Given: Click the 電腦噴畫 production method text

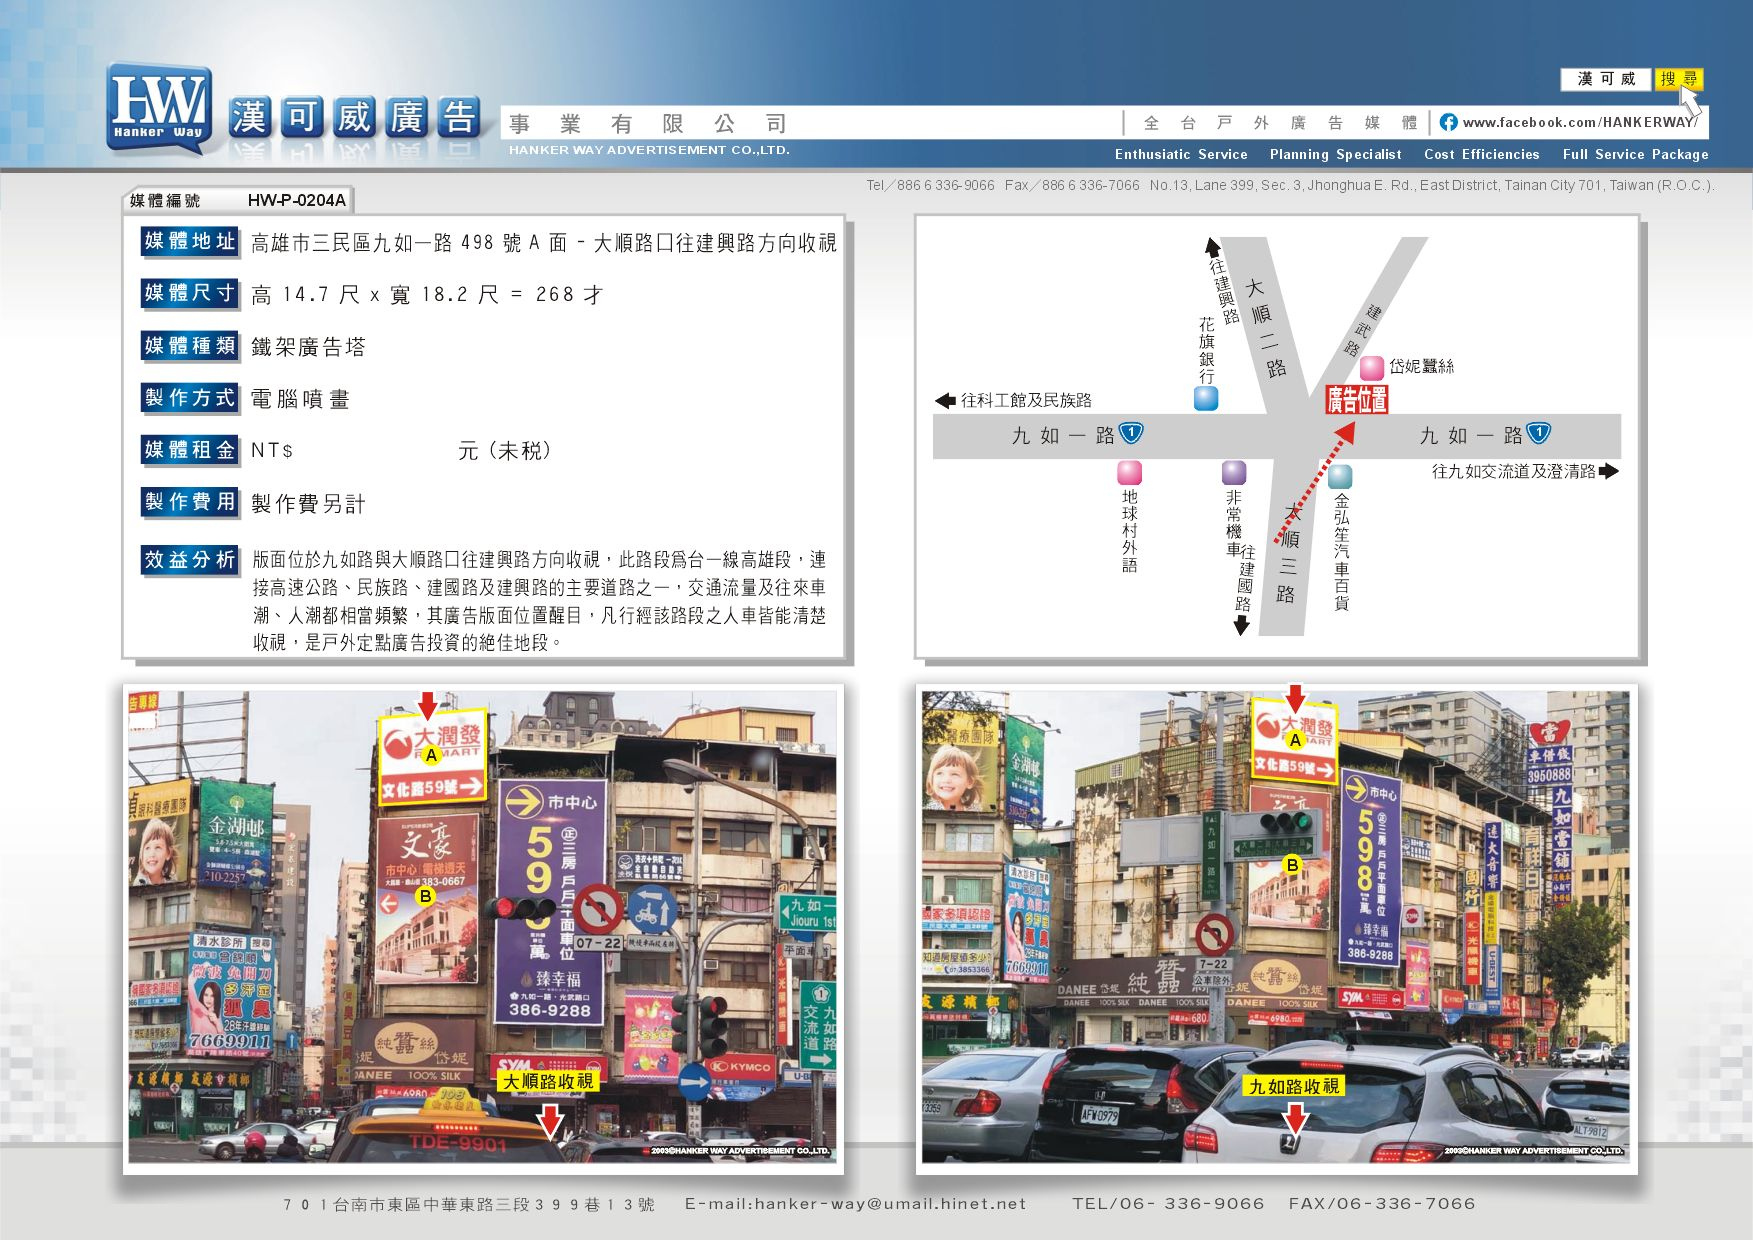Looking at the screenshot, I should 300,399.
